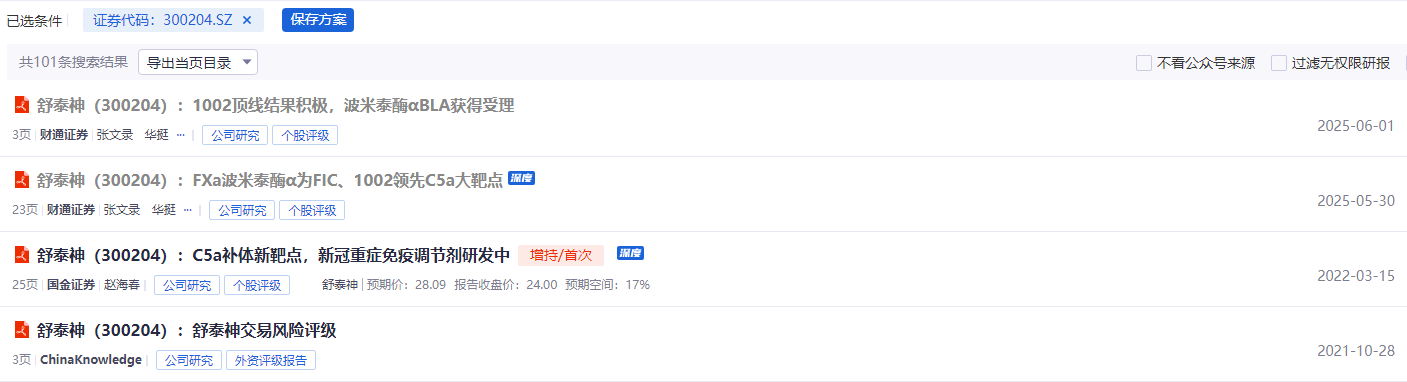
Task: Click PDF icon of 2025-06-01 report
Action: pyautogui.click(x=22, y=105)
